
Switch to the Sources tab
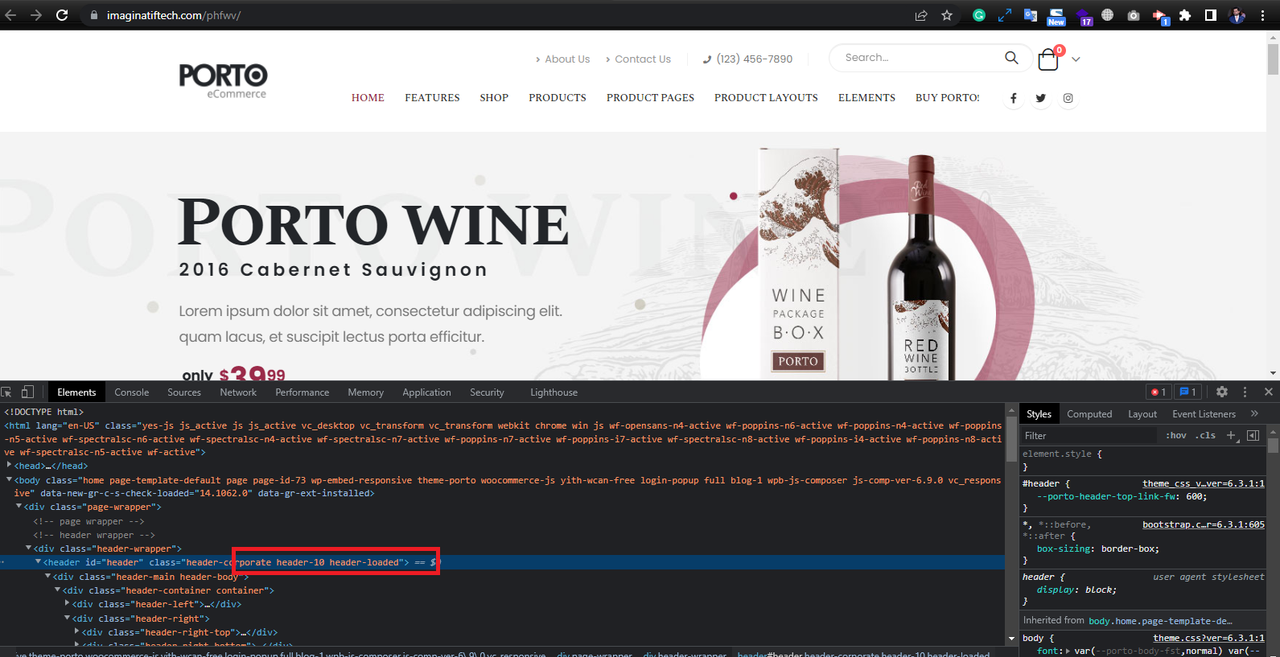[x=184, y=392]
